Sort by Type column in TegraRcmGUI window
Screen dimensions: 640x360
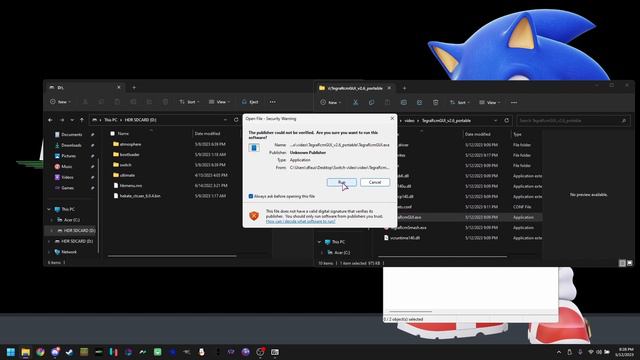click(x=518, y=134)
